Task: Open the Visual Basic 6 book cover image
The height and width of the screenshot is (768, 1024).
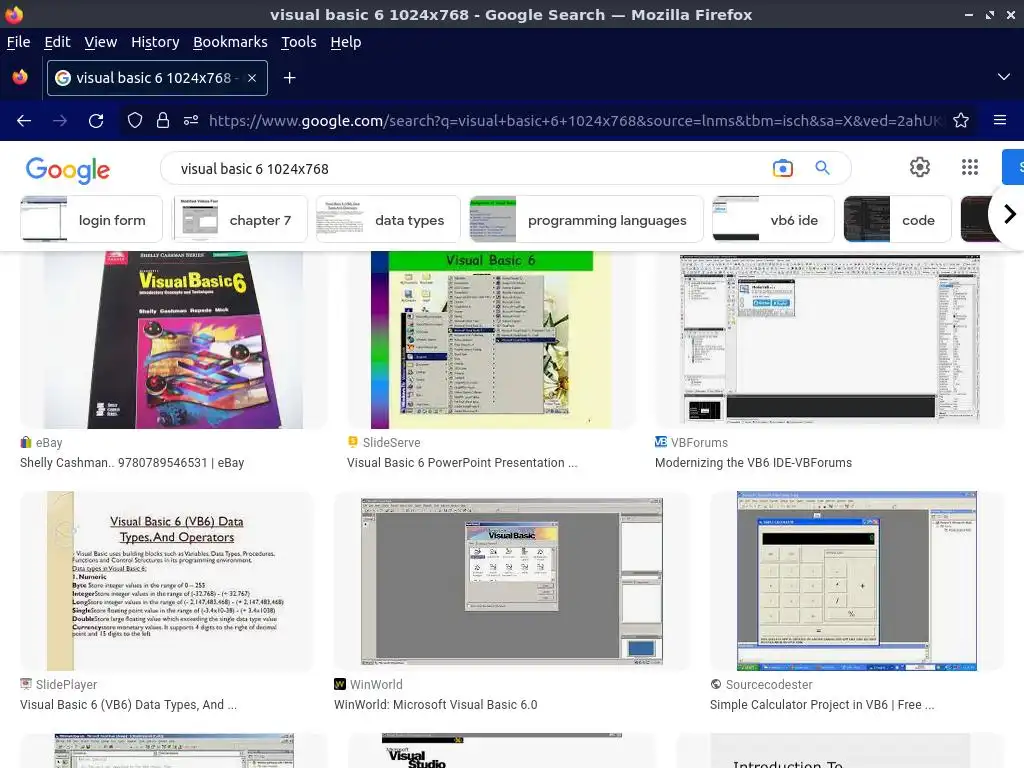Action: click(x=174, y=340)
